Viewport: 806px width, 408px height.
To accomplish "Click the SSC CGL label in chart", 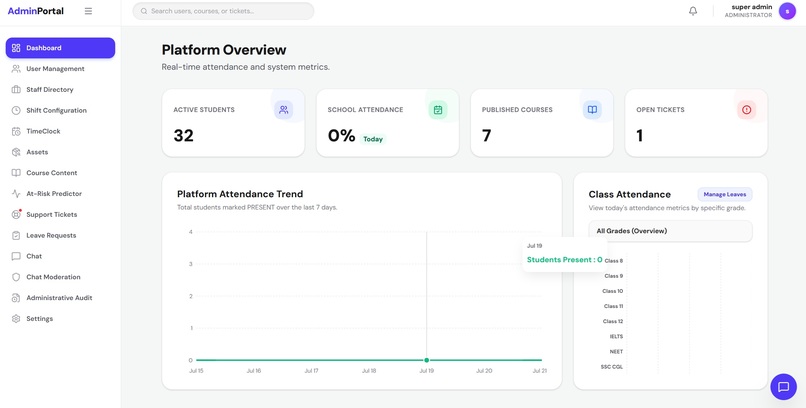I will (612, 367).
